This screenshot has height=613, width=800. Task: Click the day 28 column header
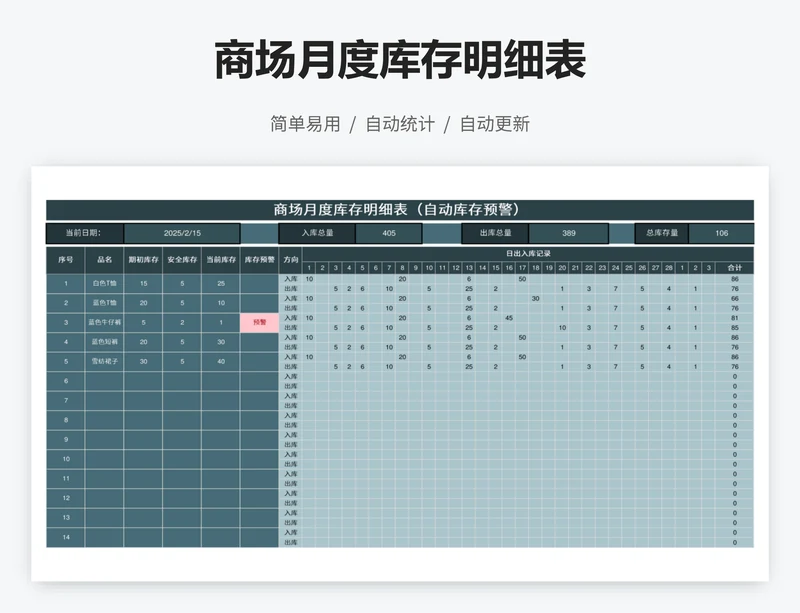tap(668, 268)
